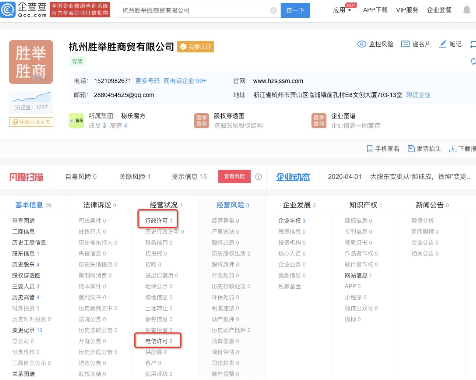Click the orange 我要认证 badge
The height and width of the screenshot is (380, 476).
pyautogui.click(x=195, y=47)
